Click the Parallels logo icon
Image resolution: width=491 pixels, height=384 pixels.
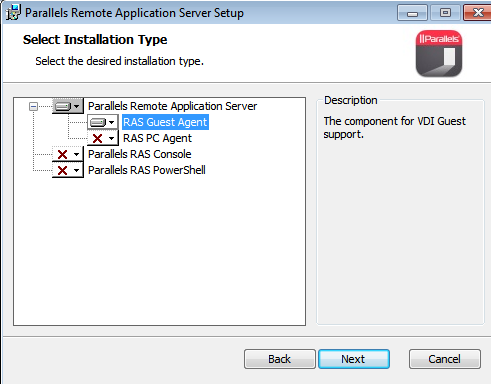click(439, 54)
